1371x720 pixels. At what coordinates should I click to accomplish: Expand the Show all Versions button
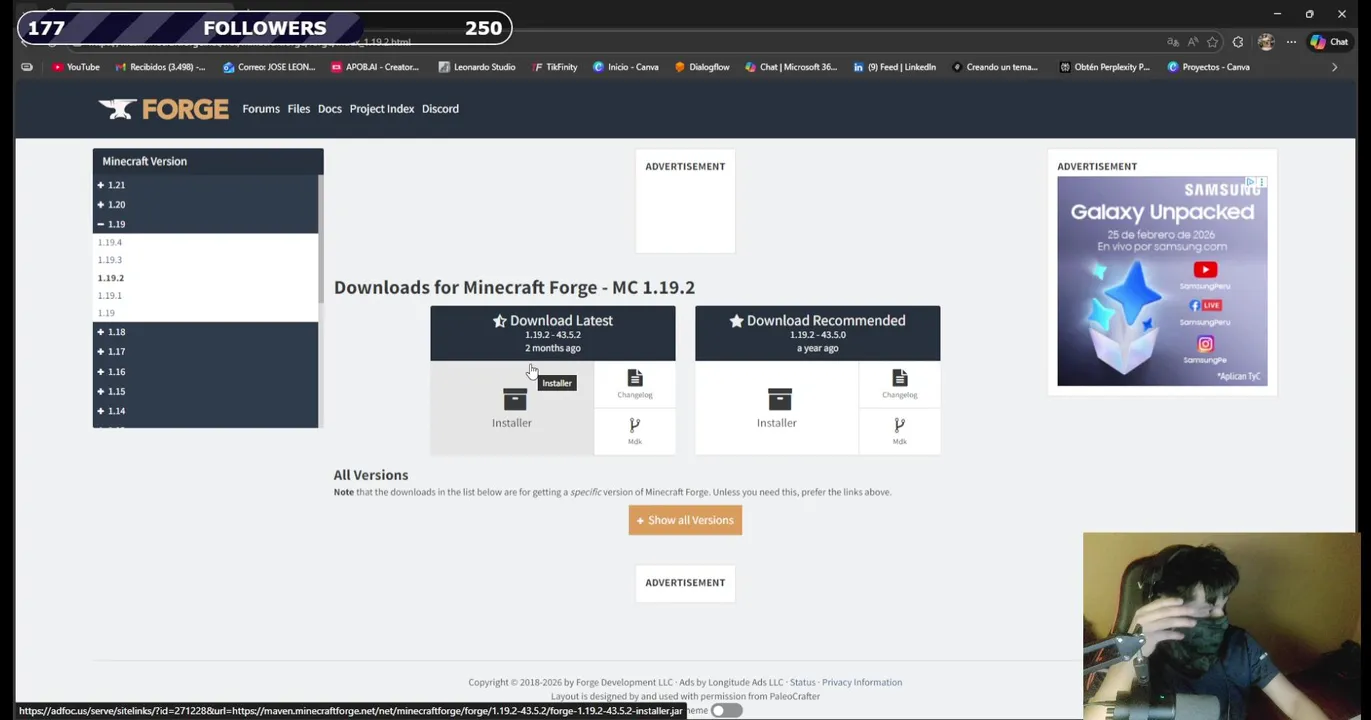pos(685,520)
